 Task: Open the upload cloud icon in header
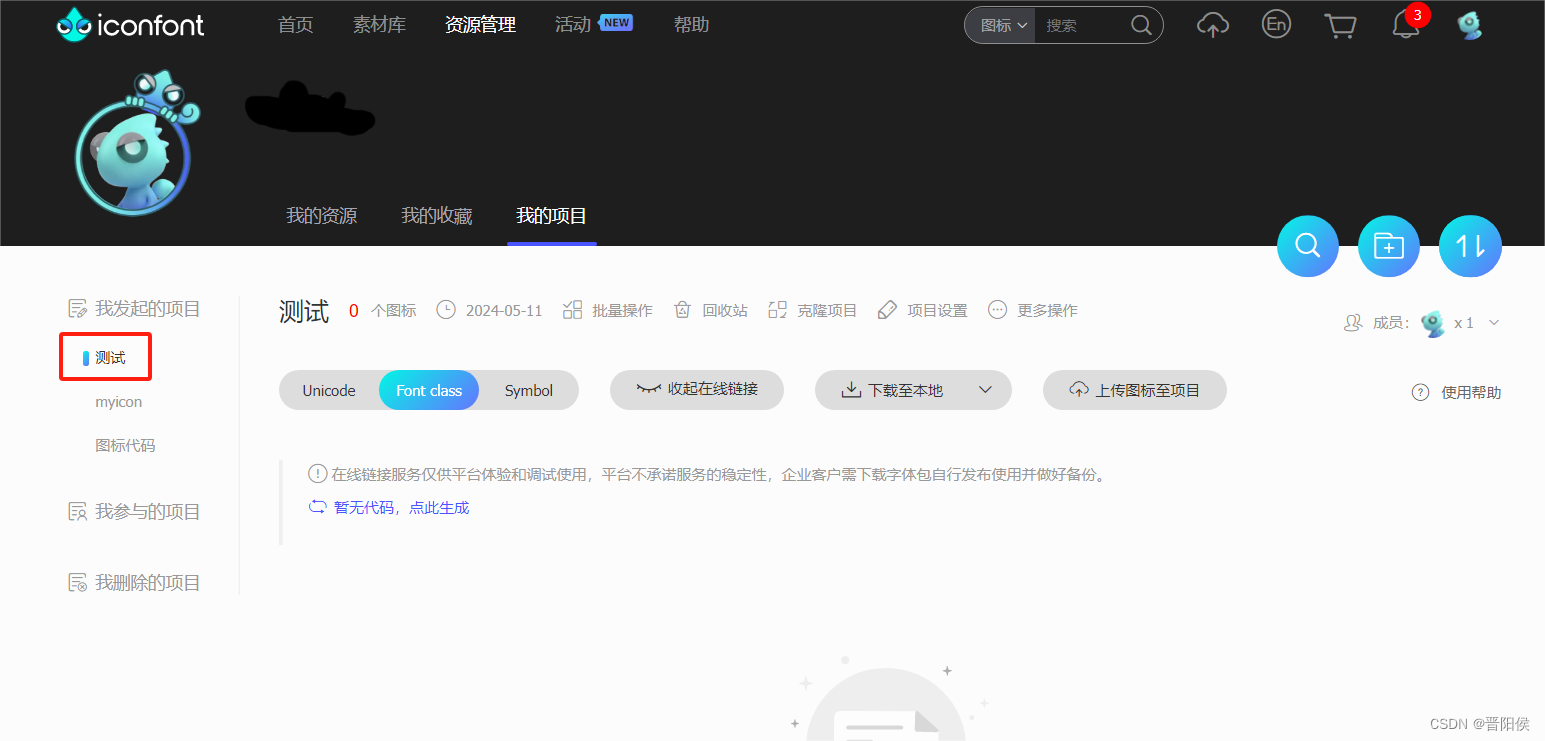coord(1212,25)
